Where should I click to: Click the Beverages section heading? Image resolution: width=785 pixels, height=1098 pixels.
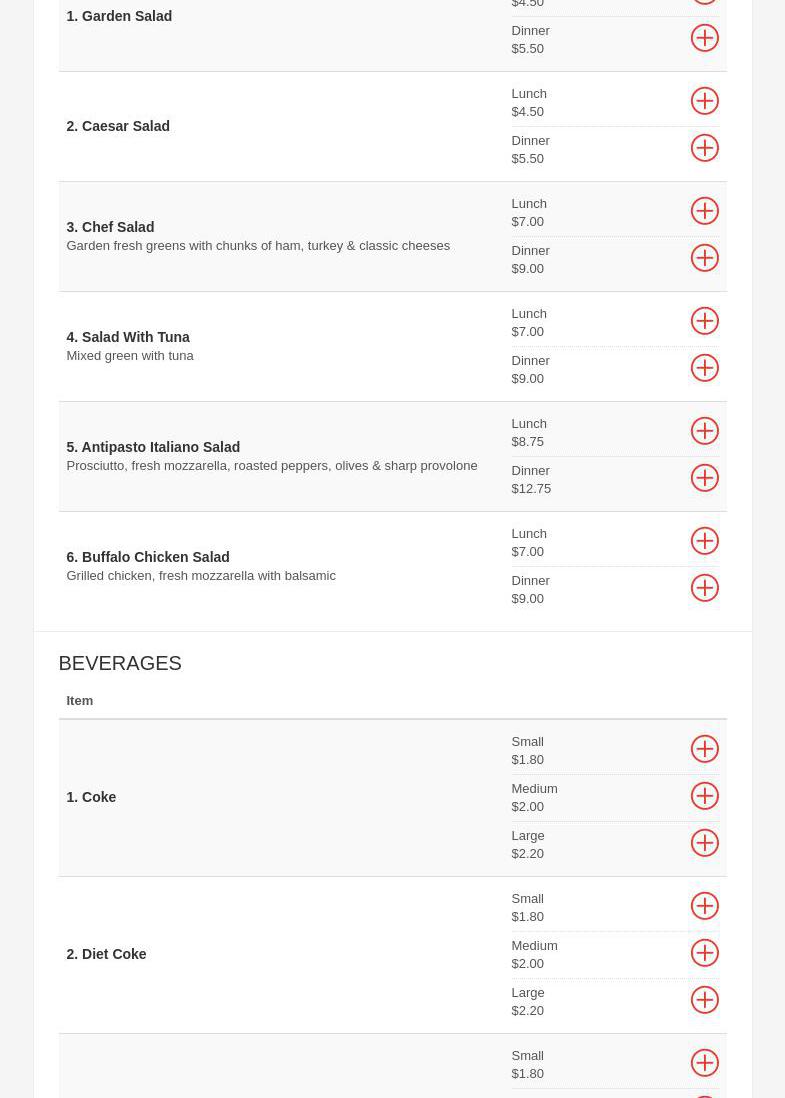click(x=120, y=663)
